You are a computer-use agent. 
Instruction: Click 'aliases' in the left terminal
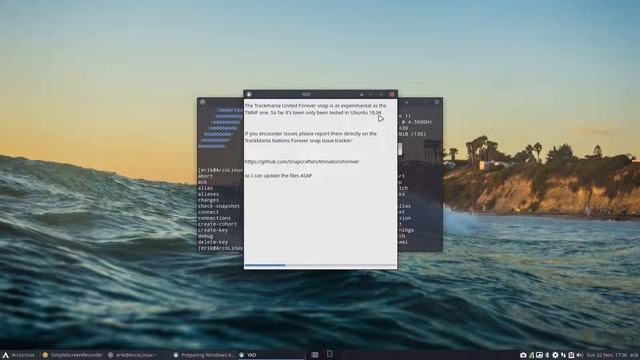(x=208, y=194)
